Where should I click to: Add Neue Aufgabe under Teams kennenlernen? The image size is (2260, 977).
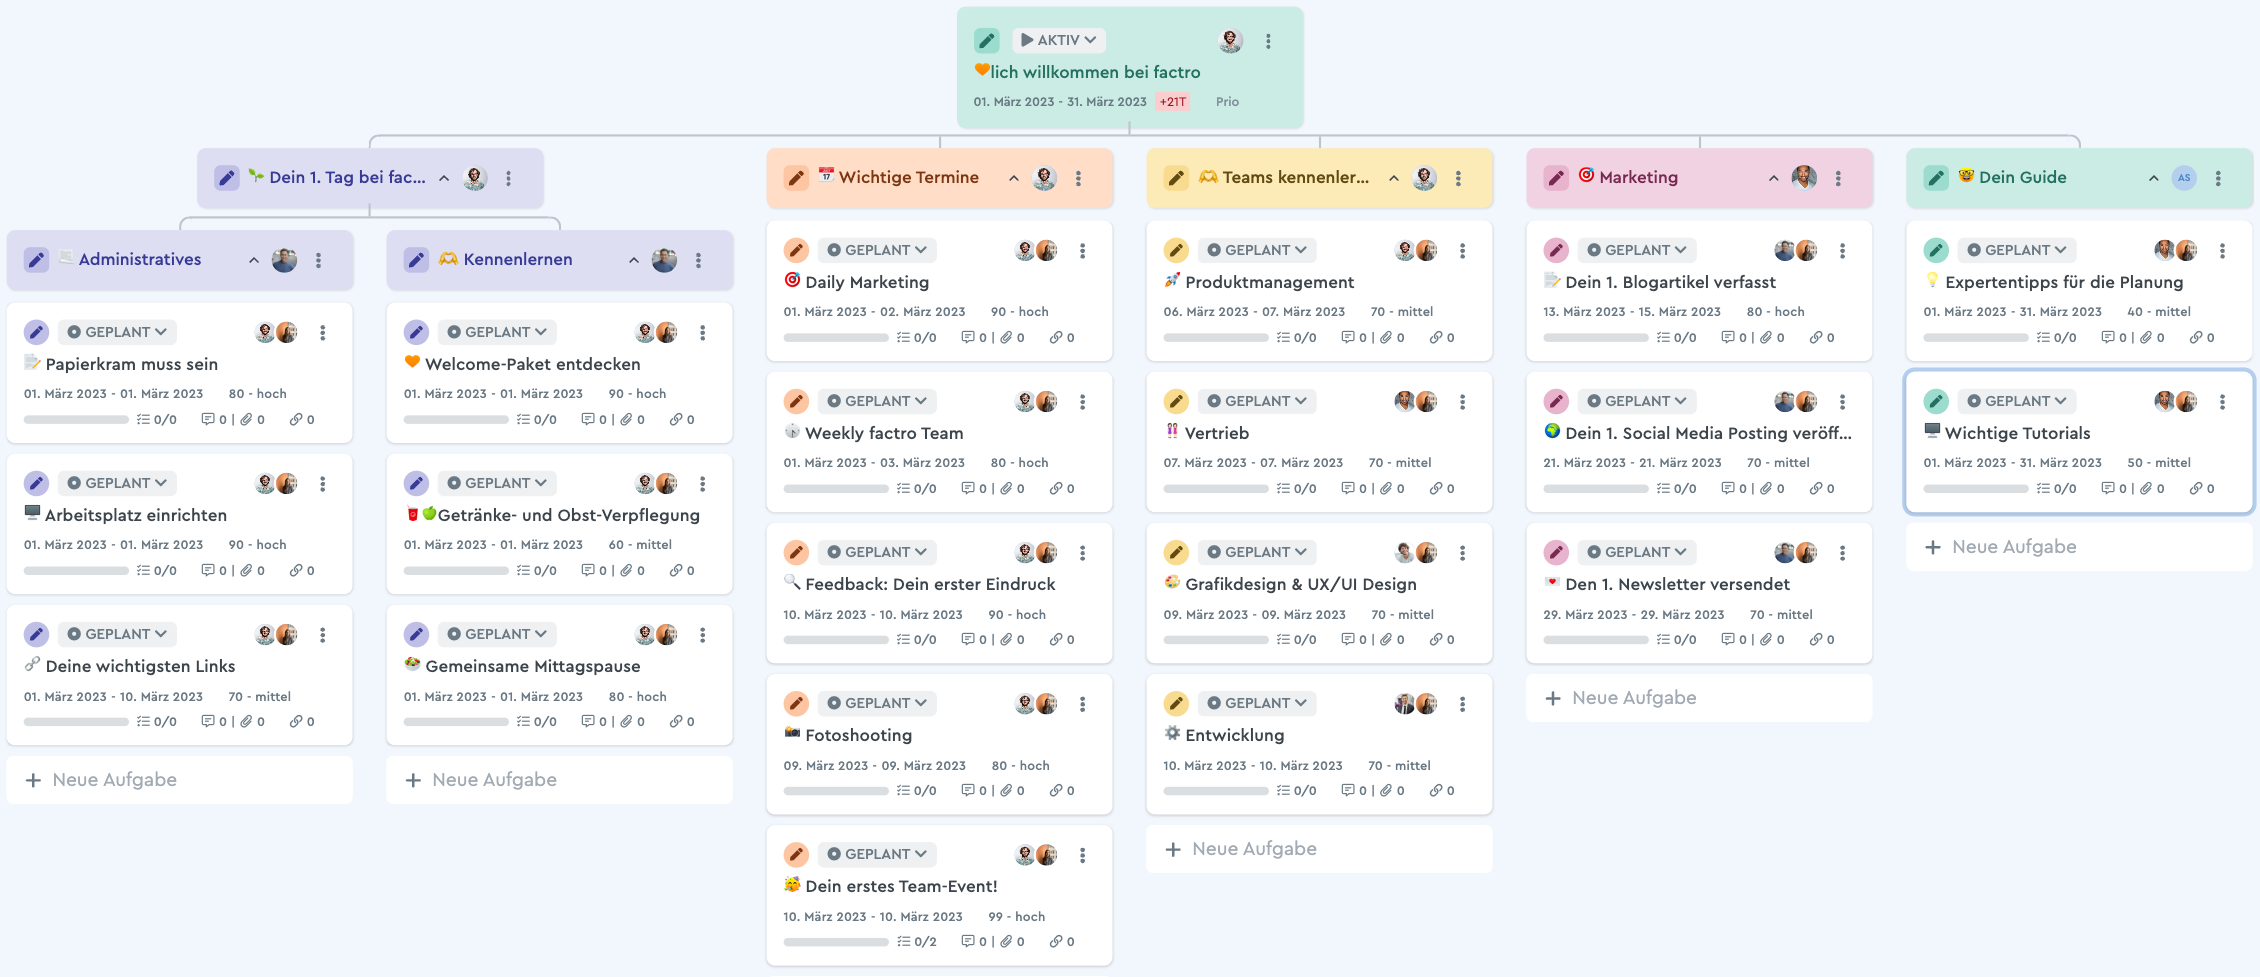(x=1320, y=849)
